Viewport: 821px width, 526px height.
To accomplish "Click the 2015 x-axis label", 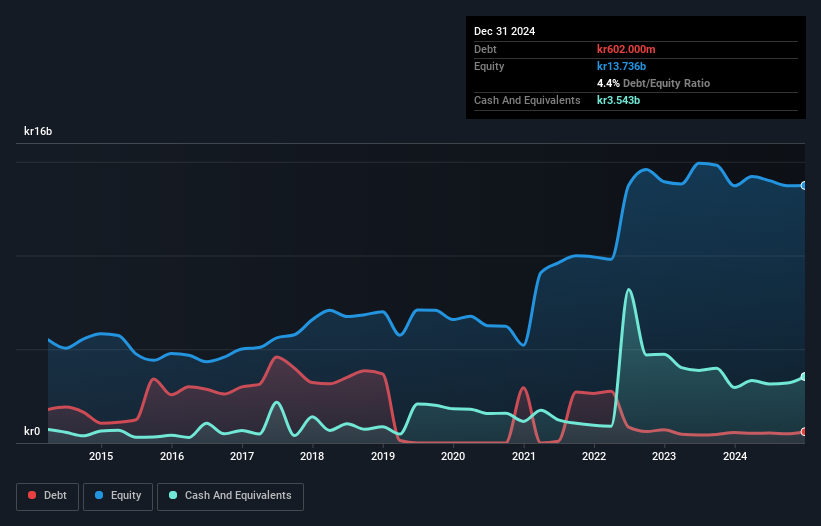I will [101, 456].
